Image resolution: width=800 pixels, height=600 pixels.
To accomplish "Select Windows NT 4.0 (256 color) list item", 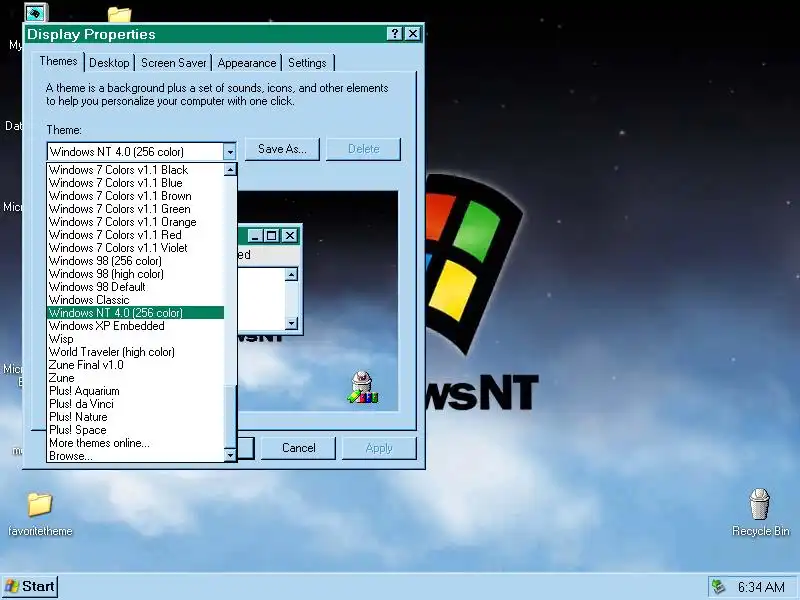I will pos(135,313).
